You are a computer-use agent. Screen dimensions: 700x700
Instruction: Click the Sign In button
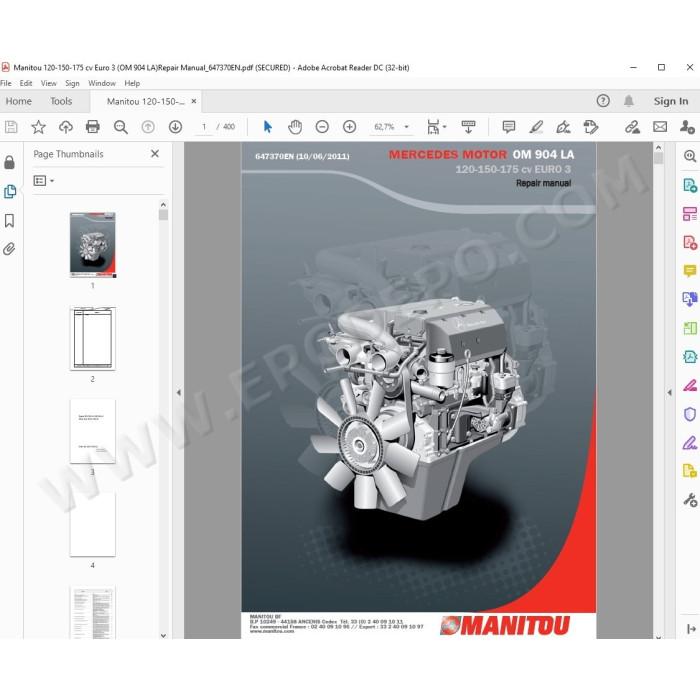click(x=671, y=101)
